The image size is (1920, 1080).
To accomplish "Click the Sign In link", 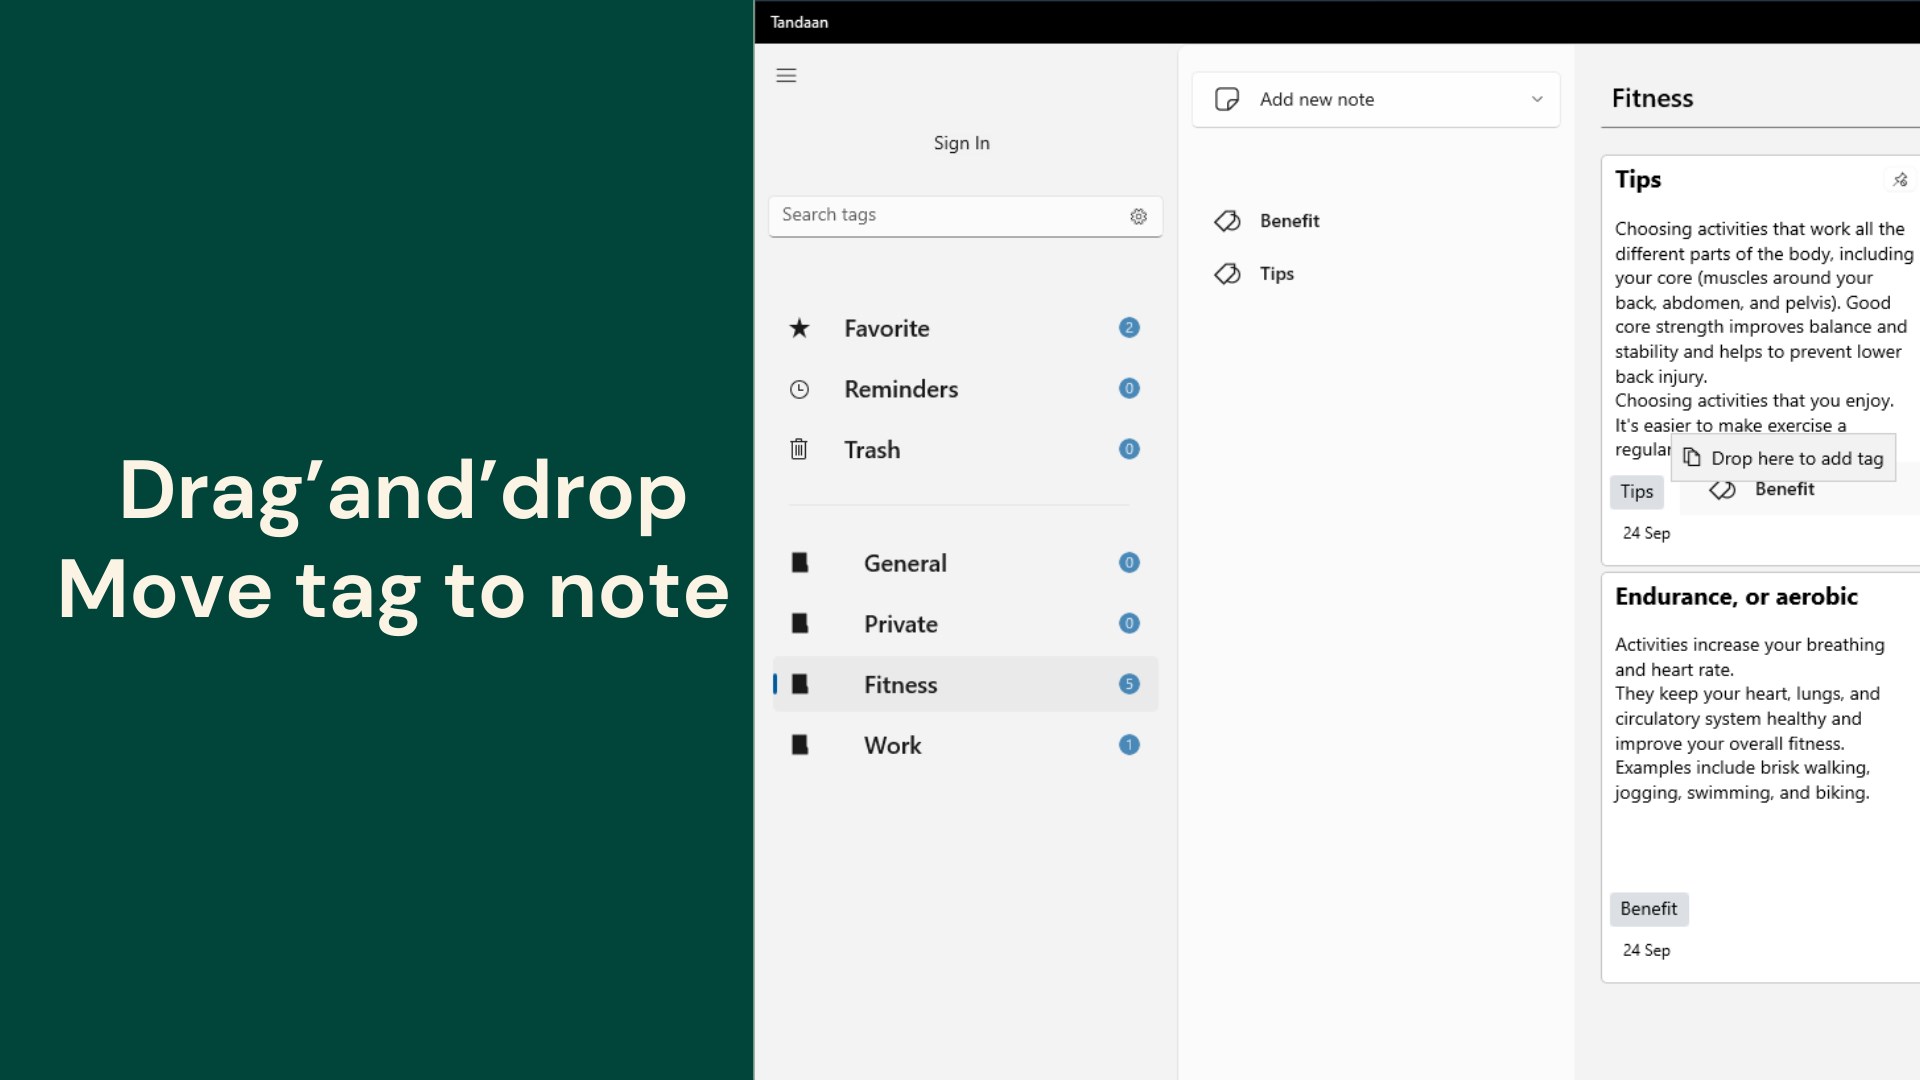I will pyautogui.click(x=961, y=143).
